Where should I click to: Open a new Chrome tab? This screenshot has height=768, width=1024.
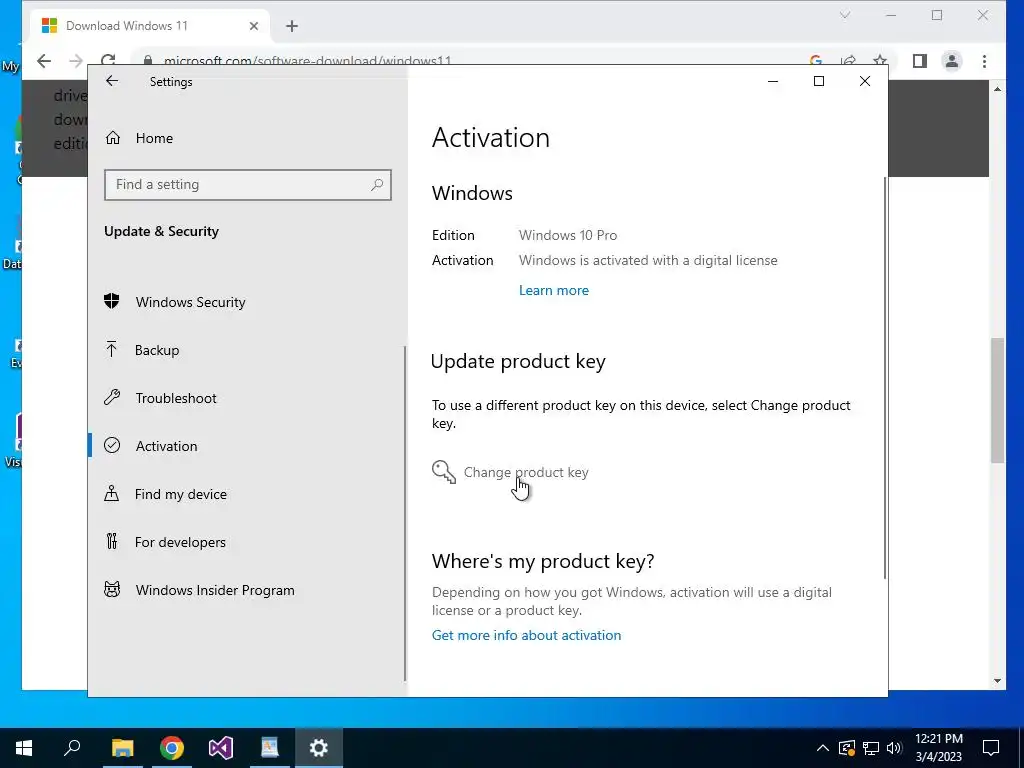coord(292,26)
